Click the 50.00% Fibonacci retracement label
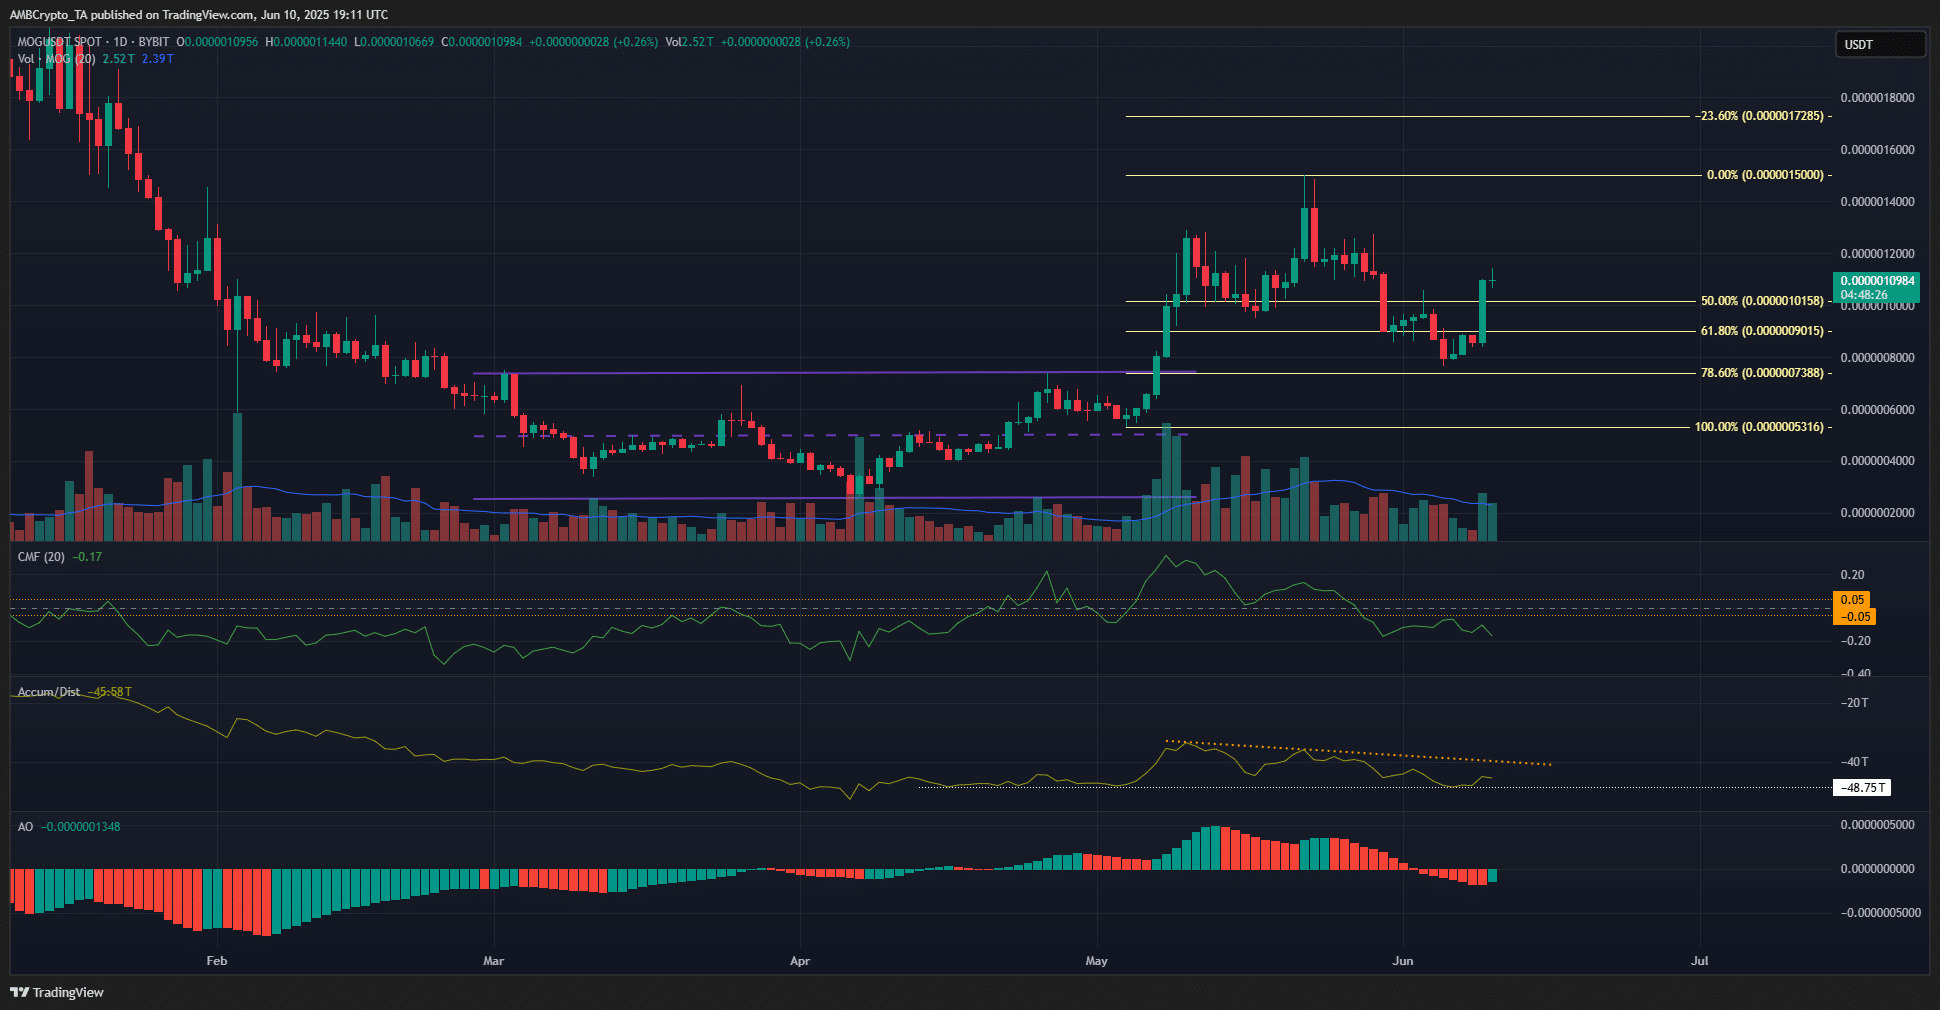 pos(1762,301)
